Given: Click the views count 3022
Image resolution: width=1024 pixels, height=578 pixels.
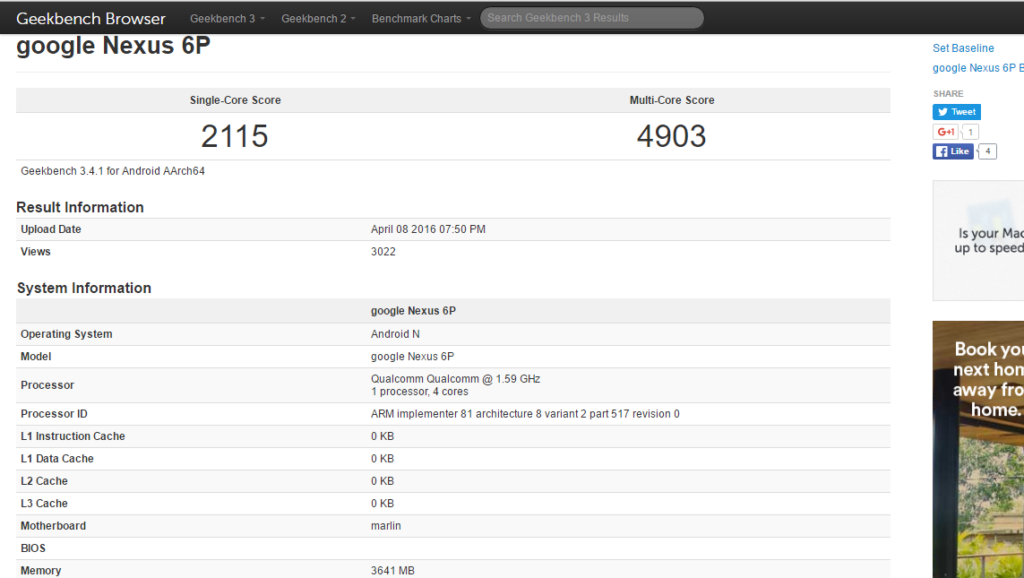Looking at the screenshot, I should pos(383,251).
